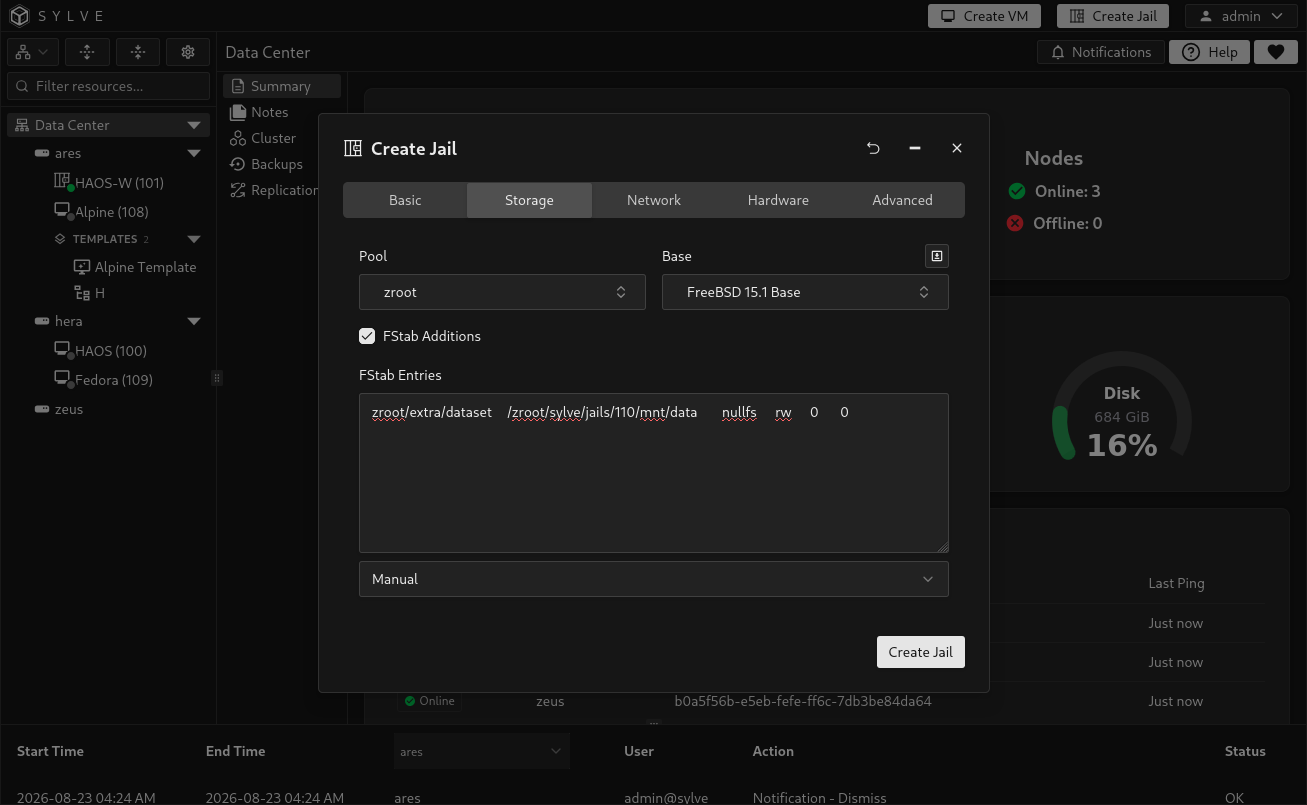
Task: Click the zeus node server icon
Action: 42,409
